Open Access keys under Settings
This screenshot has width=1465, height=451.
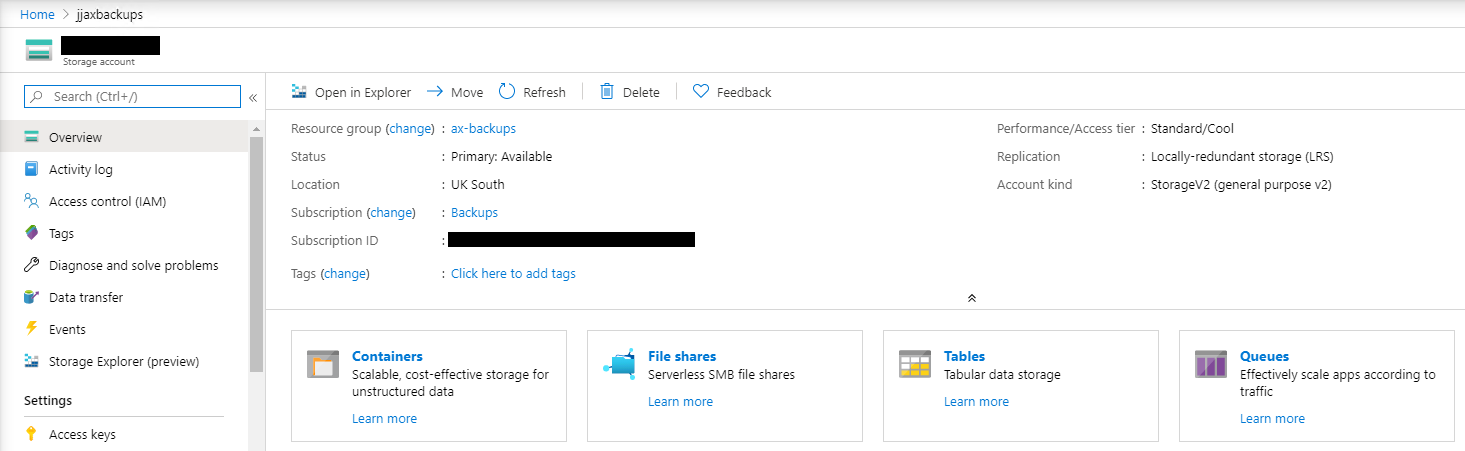click(124, 434)
